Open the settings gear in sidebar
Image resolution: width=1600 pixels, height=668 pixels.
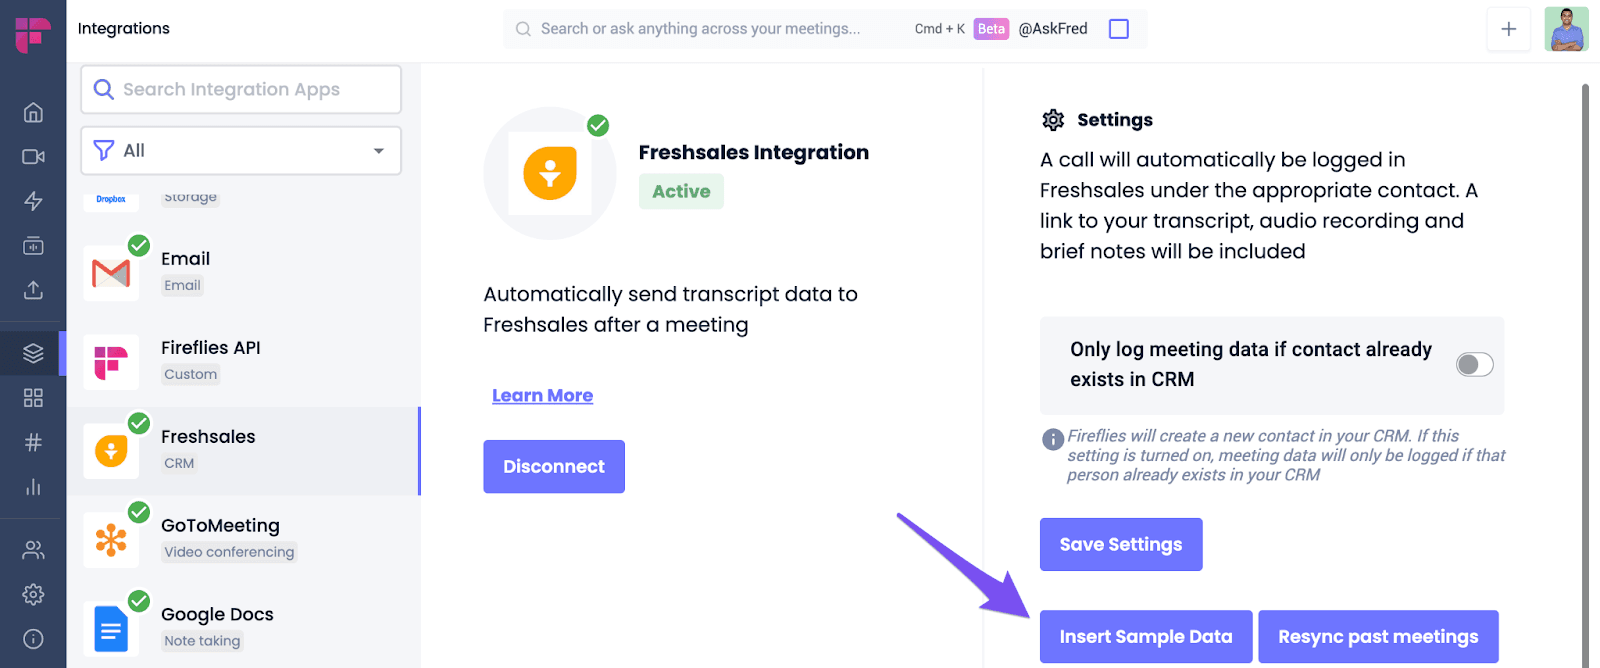pos(33,594)
